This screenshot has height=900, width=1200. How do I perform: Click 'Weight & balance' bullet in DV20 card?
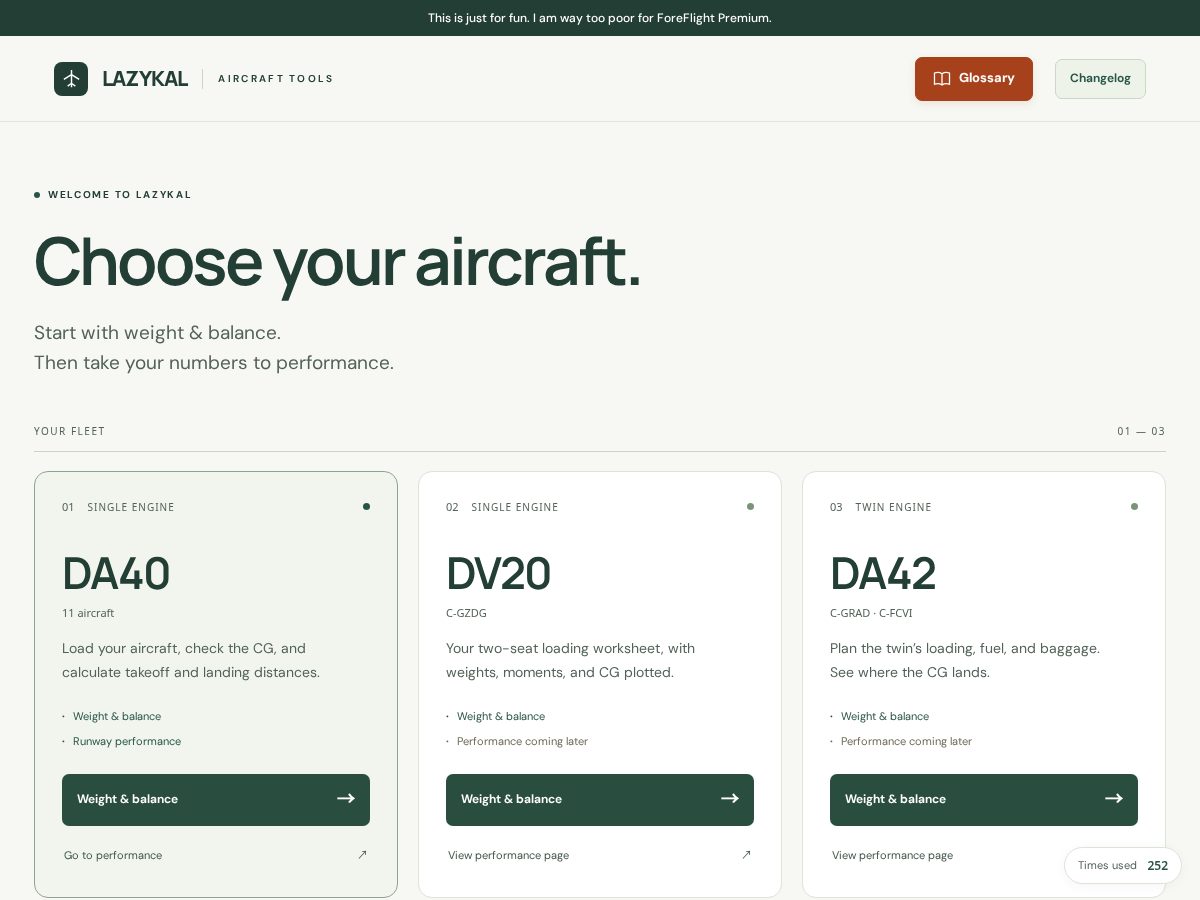pyautogui.click(x=501, y=717)
